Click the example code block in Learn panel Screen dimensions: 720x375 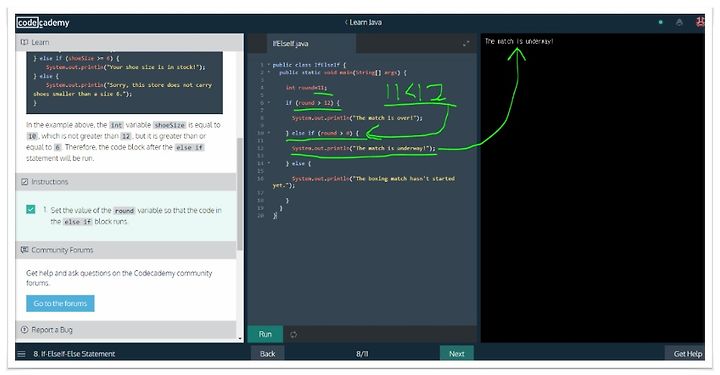point(124,83)
